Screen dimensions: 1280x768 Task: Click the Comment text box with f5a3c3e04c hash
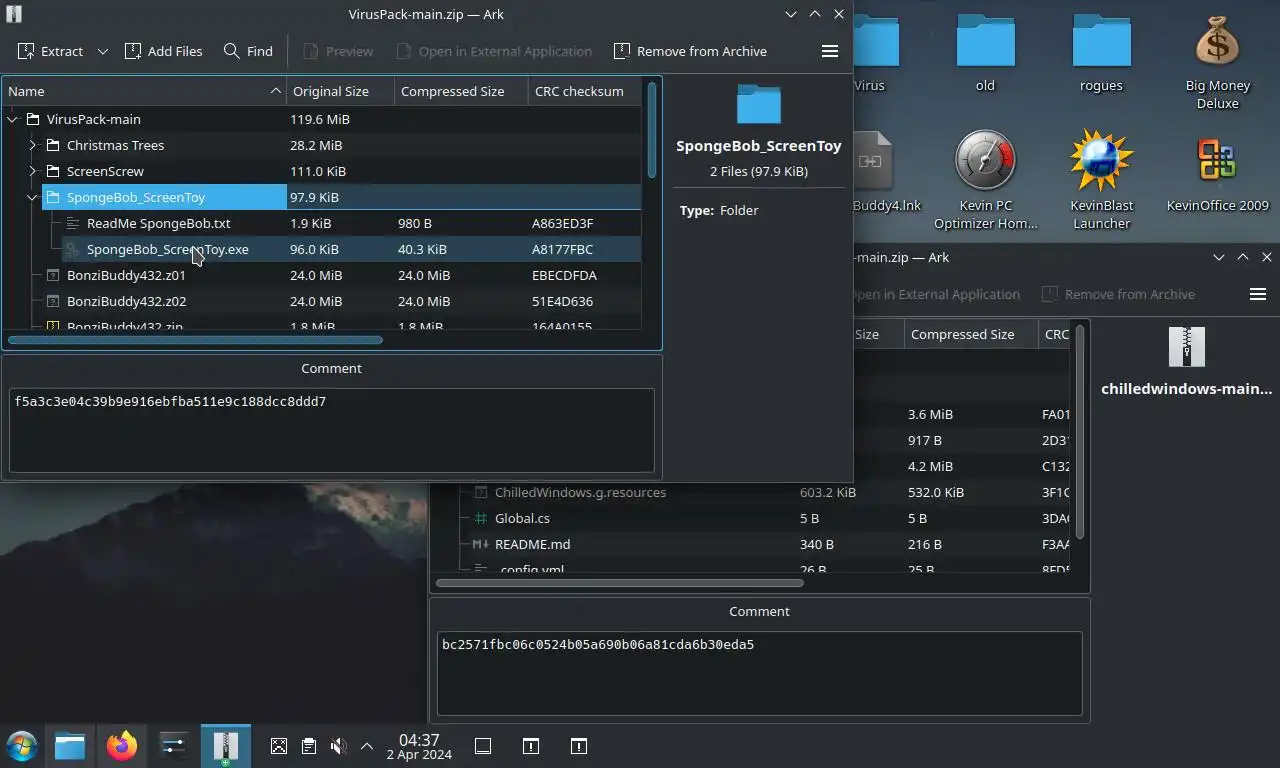tap(332, 430)
